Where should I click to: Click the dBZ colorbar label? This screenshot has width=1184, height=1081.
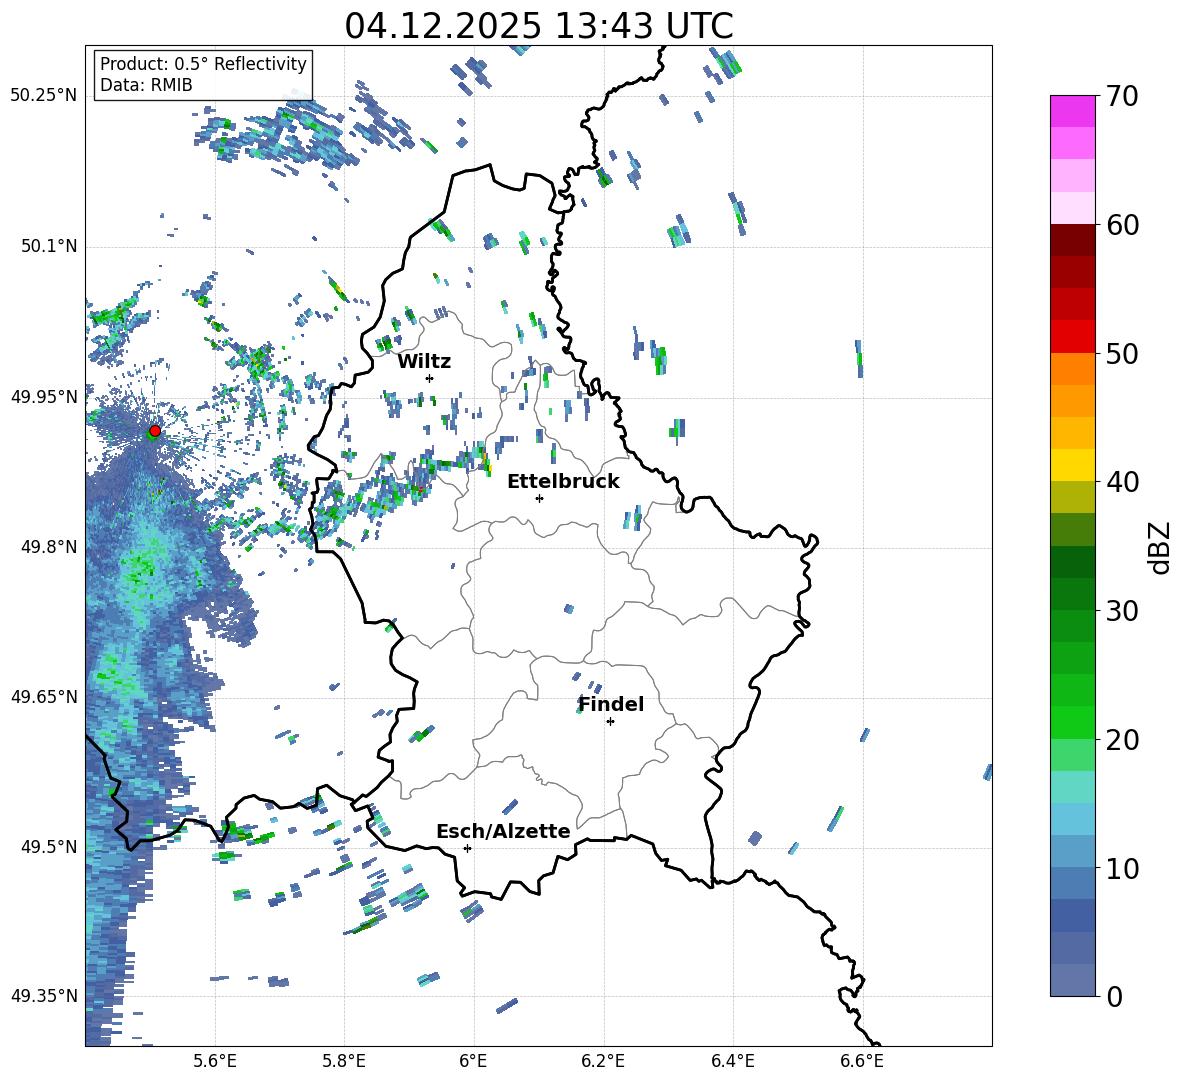click(x=1161, y=547)
